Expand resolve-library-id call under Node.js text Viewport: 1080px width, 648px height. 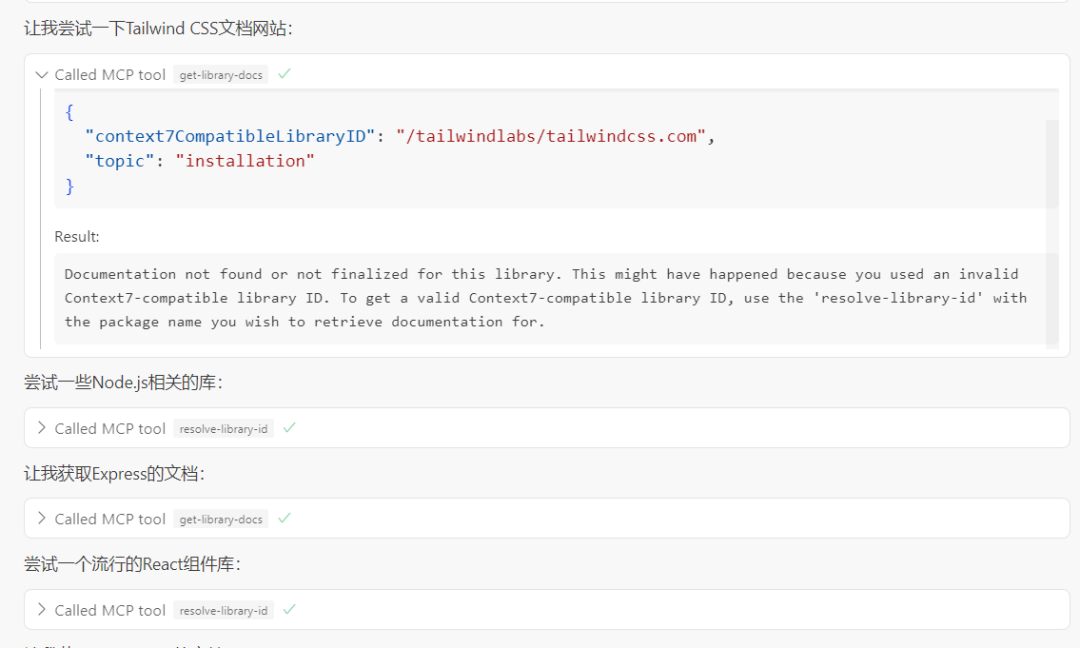coord(41,428)
